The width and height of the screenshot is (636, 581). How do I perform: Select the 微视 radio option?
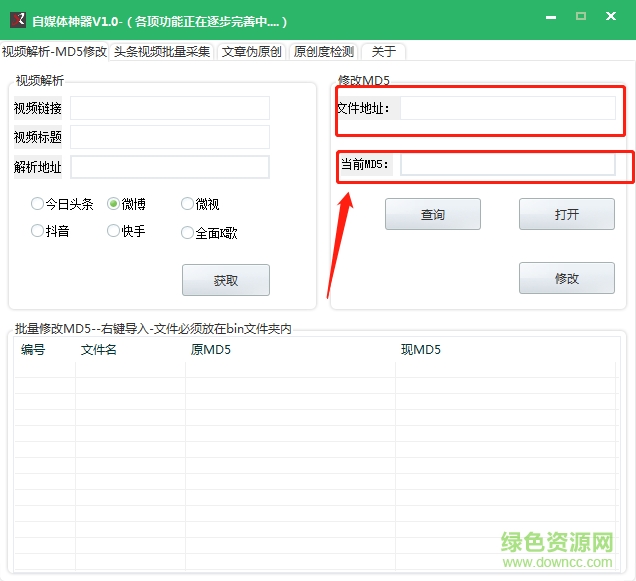pyautogui.click(x=187, y=204)
